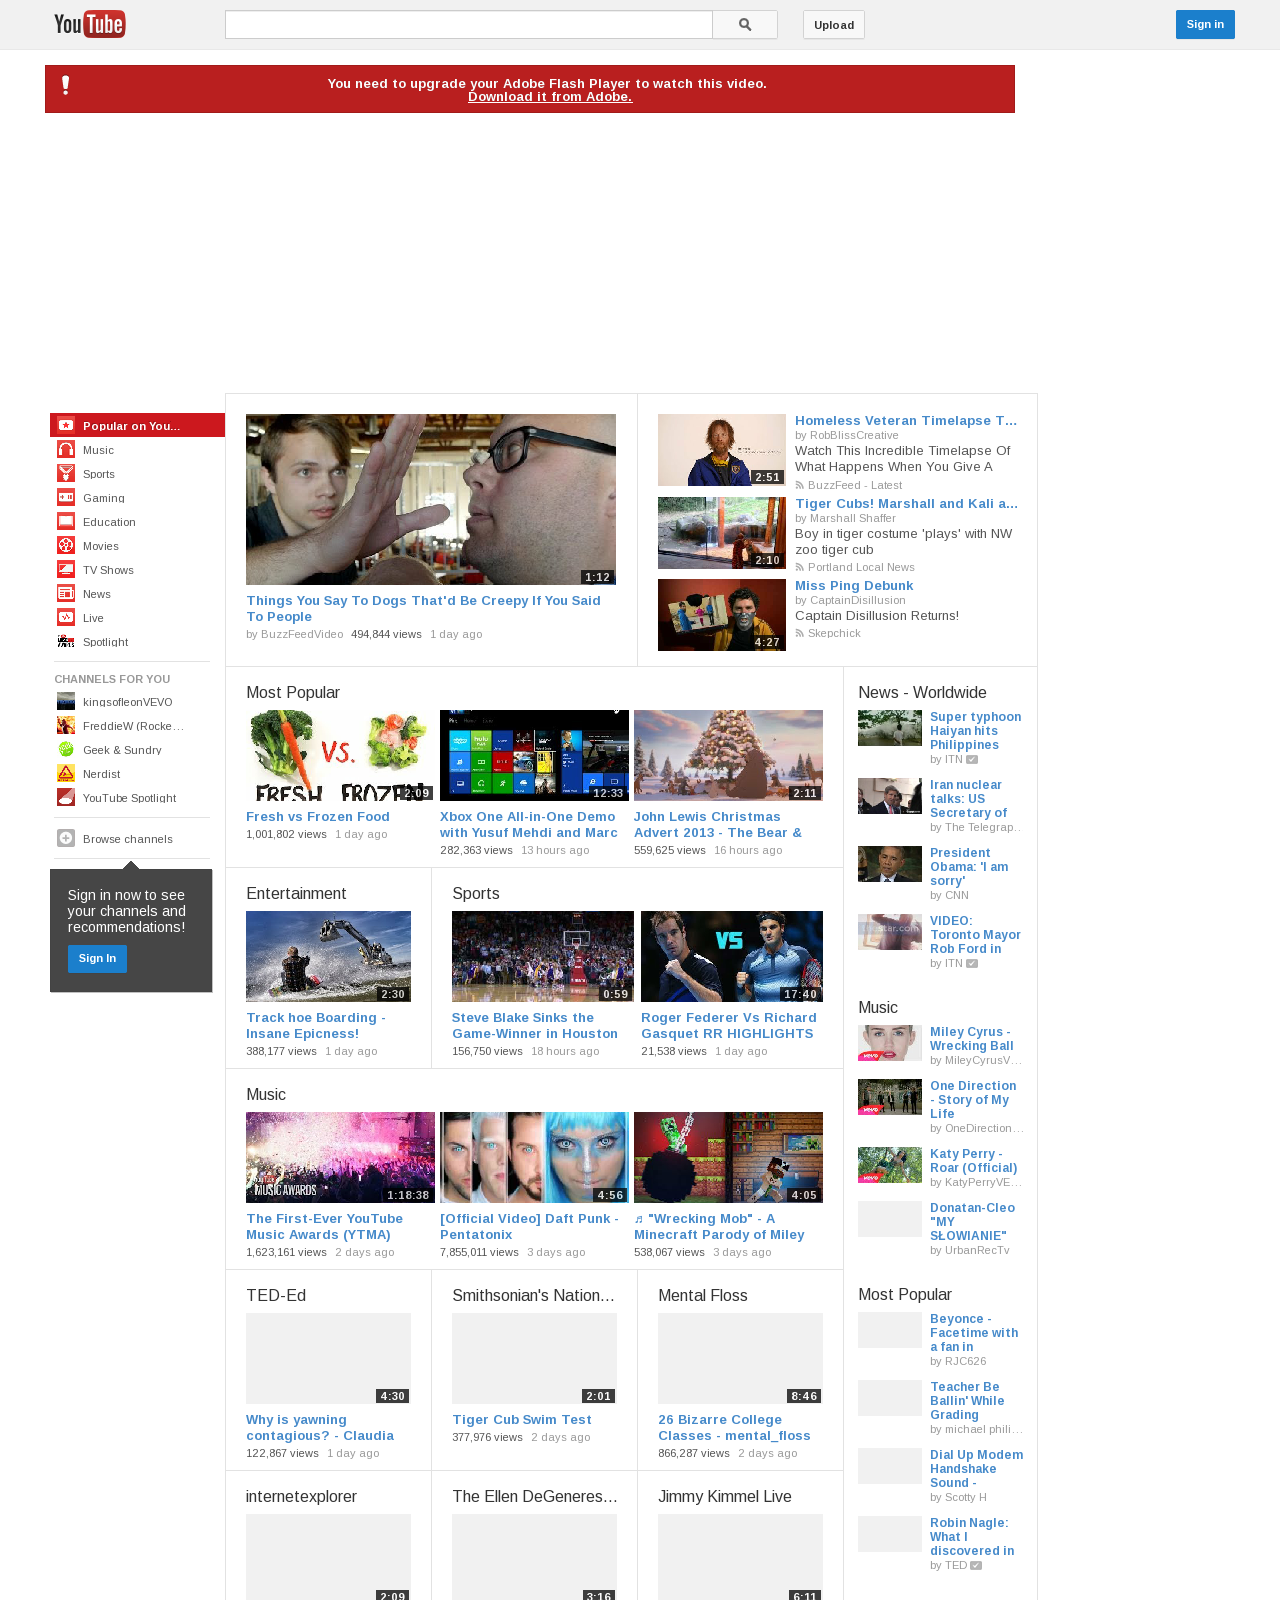Open the Live category link
The width and height of the screenshot is (1280, 1600).
pyautogui.click(x=93, y=618)
